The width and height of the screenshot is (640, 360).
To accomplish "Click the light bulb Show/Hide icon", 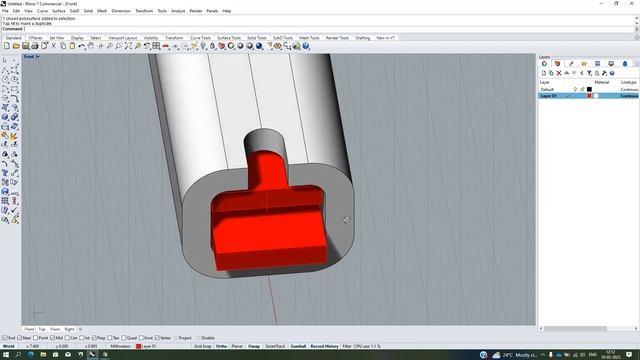I will [203, 46].
